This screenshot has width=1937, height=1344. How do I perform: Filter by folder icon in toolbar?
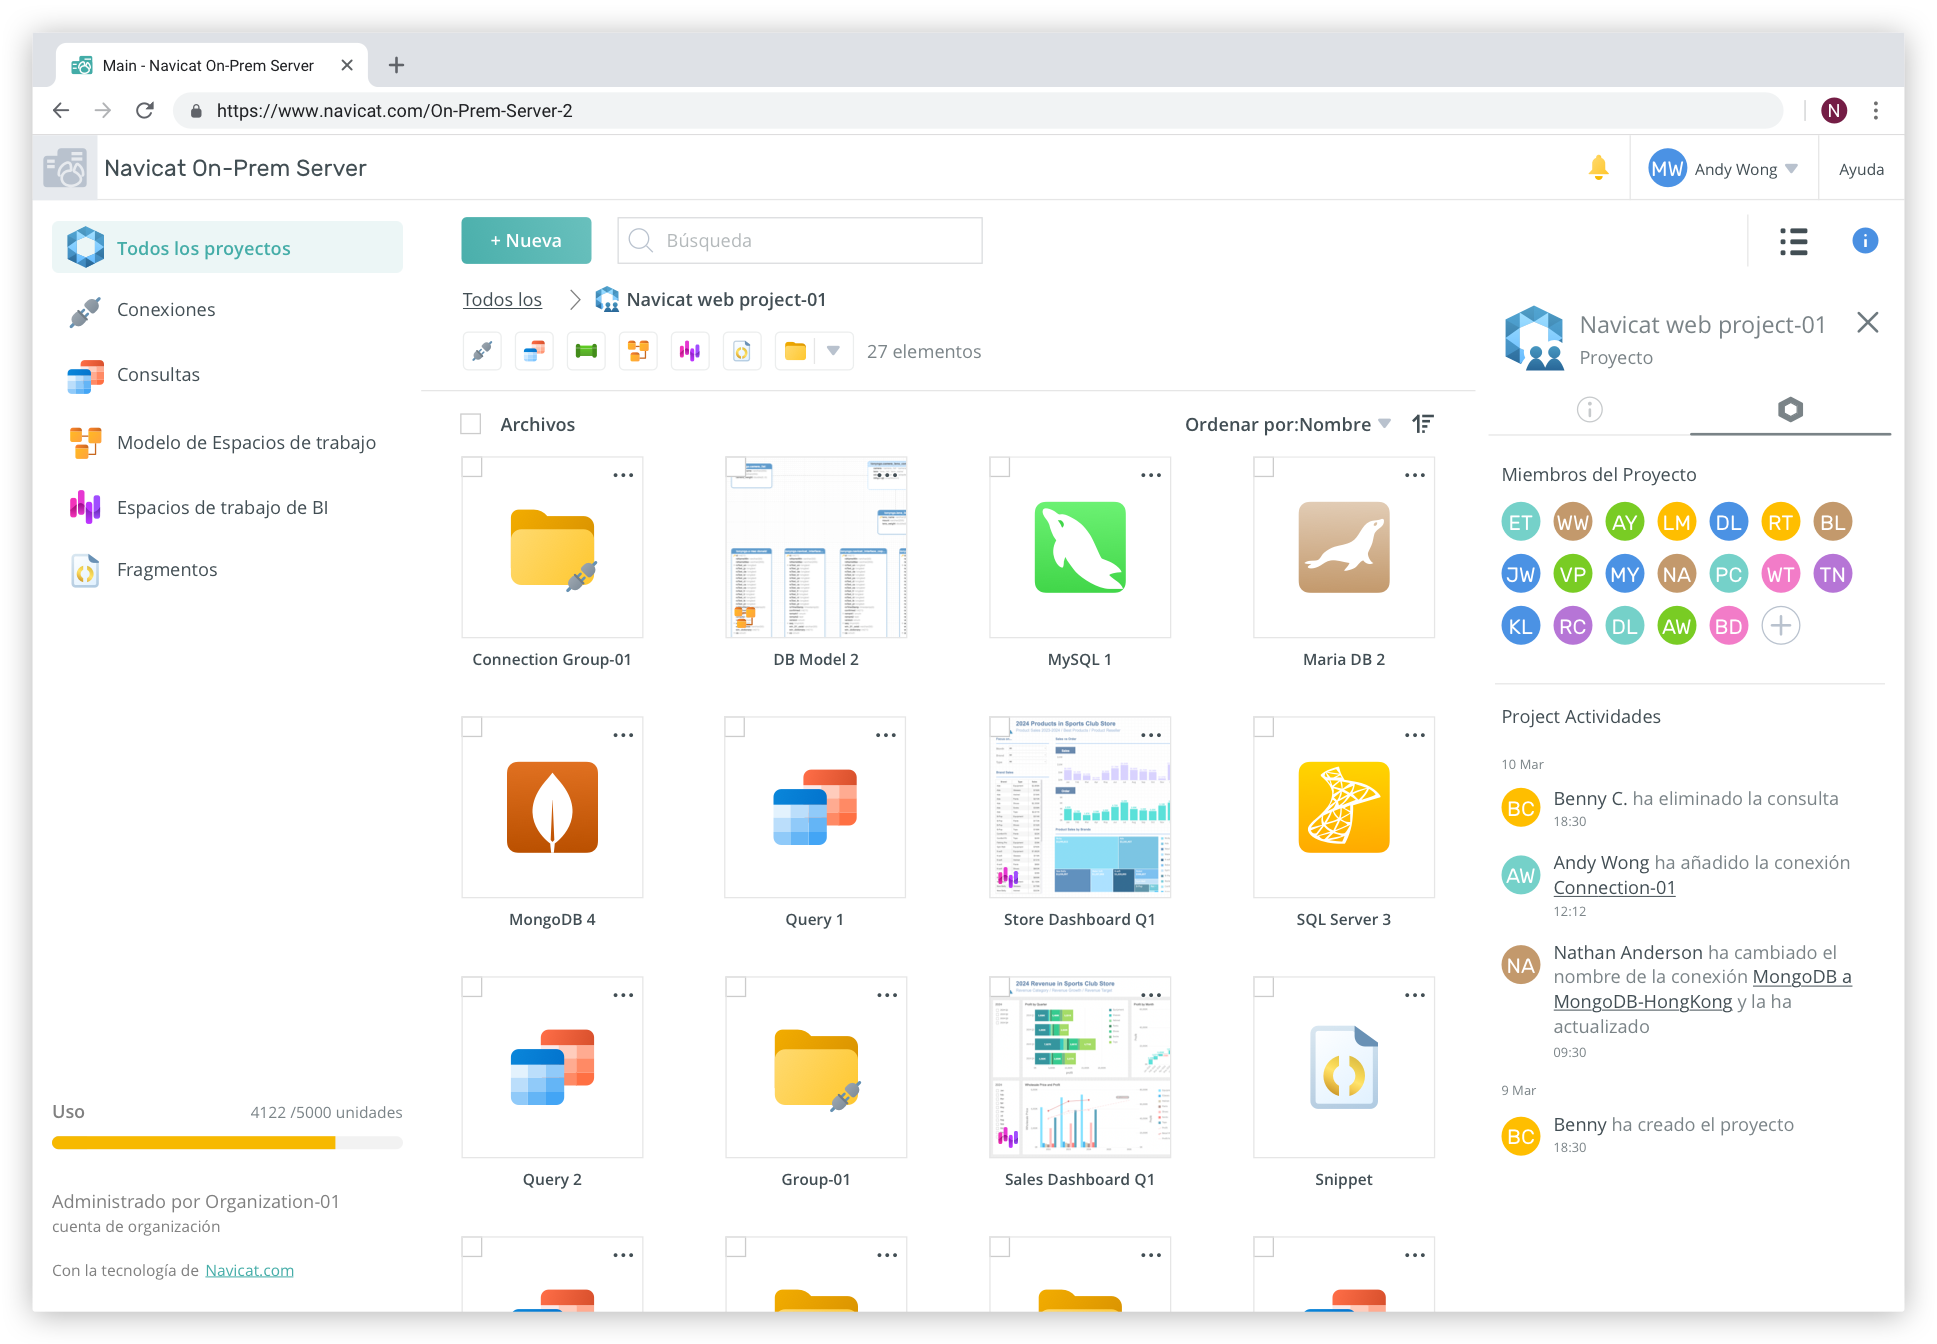(795, 351)
